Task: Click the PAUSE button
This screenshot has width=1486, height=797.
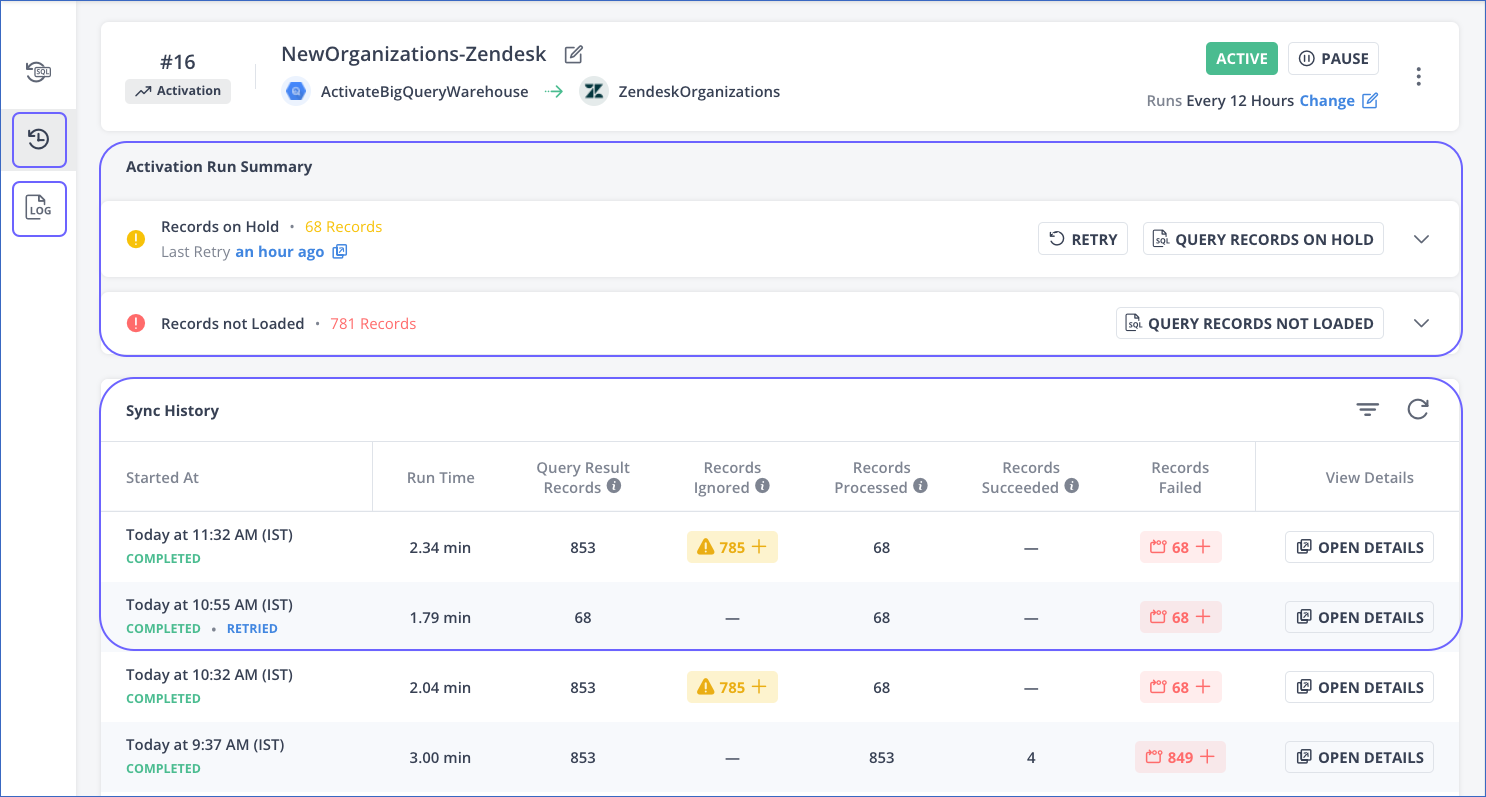Action: click(x=1333, y=58)
